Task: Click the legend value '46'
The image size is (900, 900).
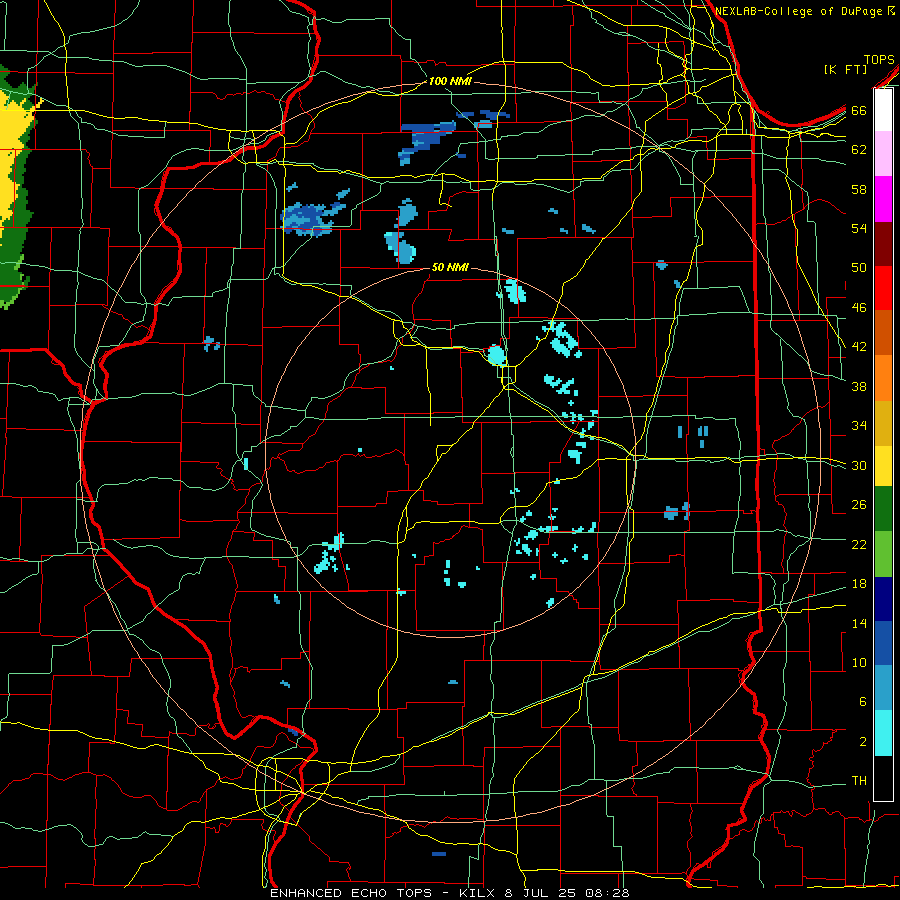Action: point(859,308)
